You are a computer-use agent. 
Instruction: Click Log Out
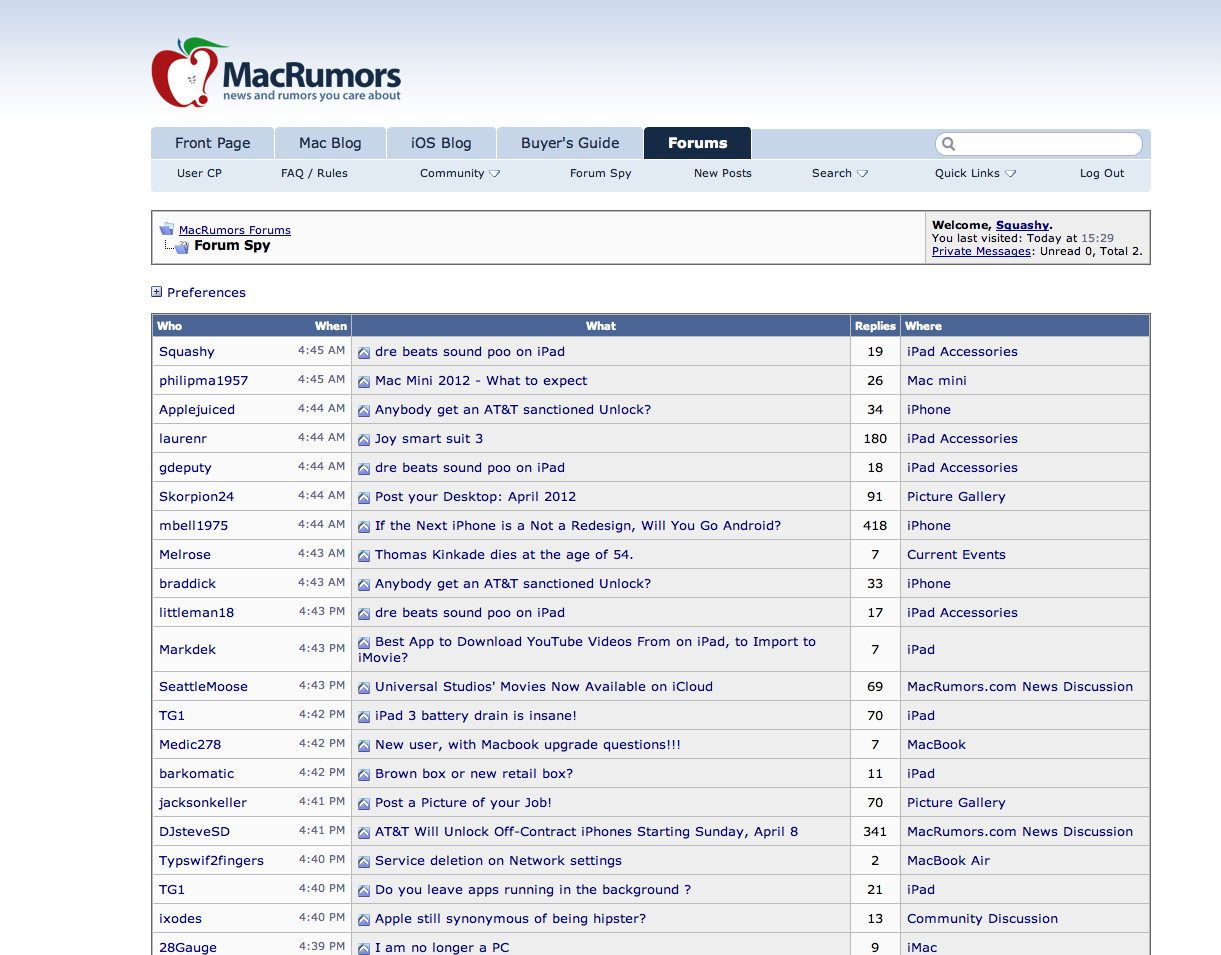1102,173
